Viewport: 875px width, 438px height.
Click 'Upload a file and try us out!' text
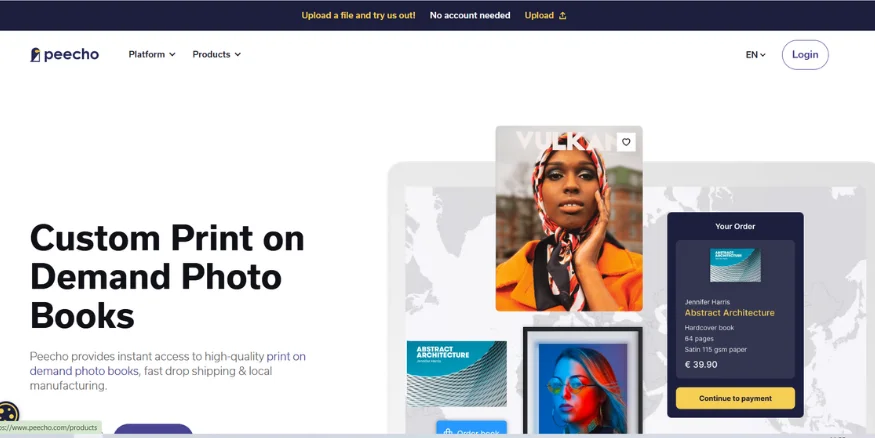[358, 16]
